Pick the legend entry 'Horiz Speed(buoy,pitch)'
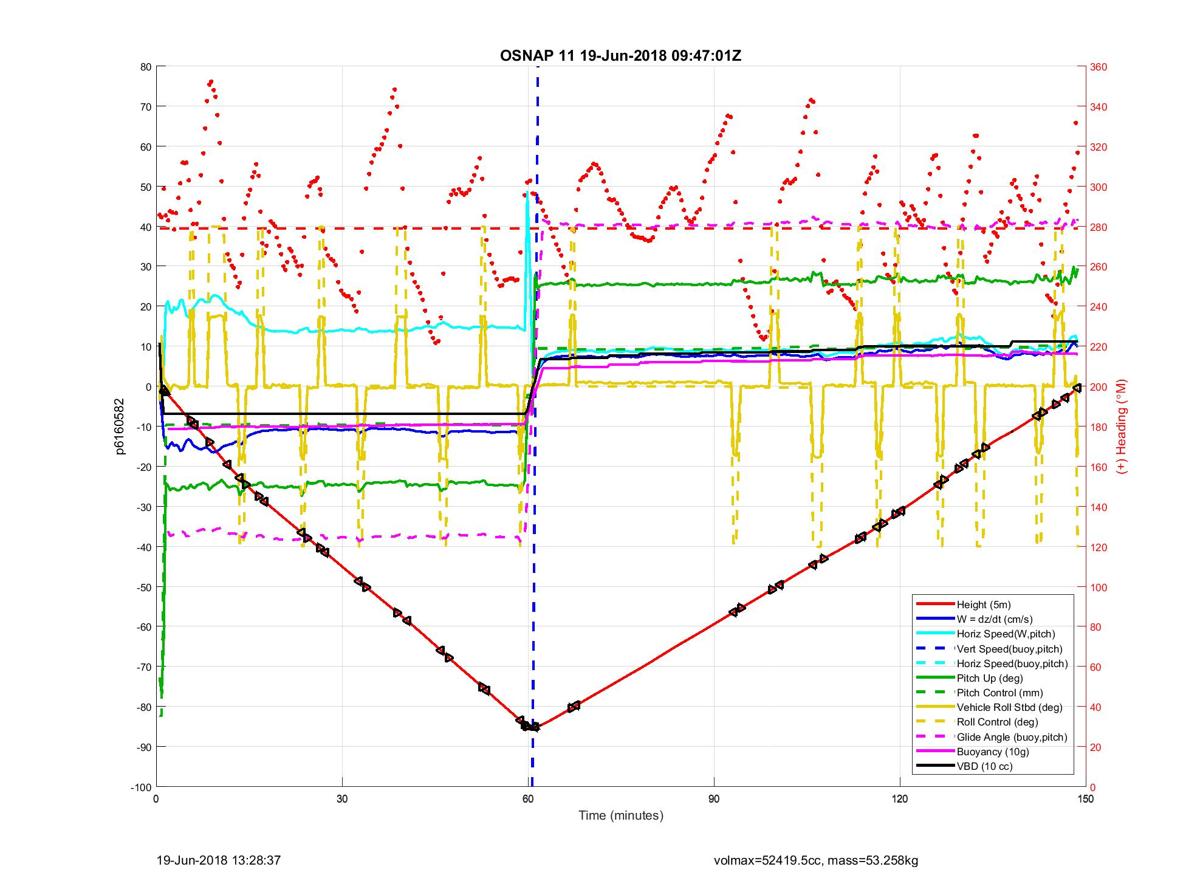 (x=1013, y=664)
